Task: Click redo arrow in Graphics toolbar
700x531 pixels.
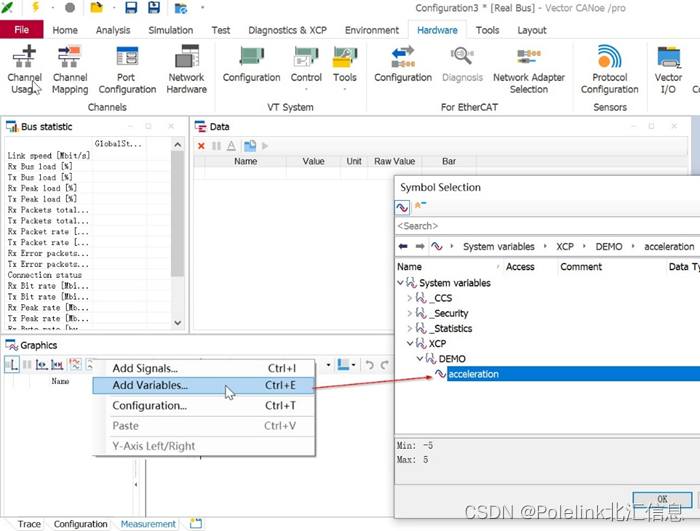Action: (x=384, y=365)
